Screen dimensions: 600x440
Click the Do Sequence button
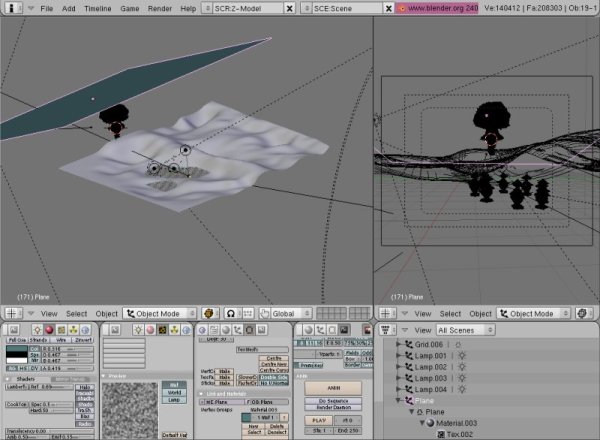pyautogui.click(x=333, y=401)
